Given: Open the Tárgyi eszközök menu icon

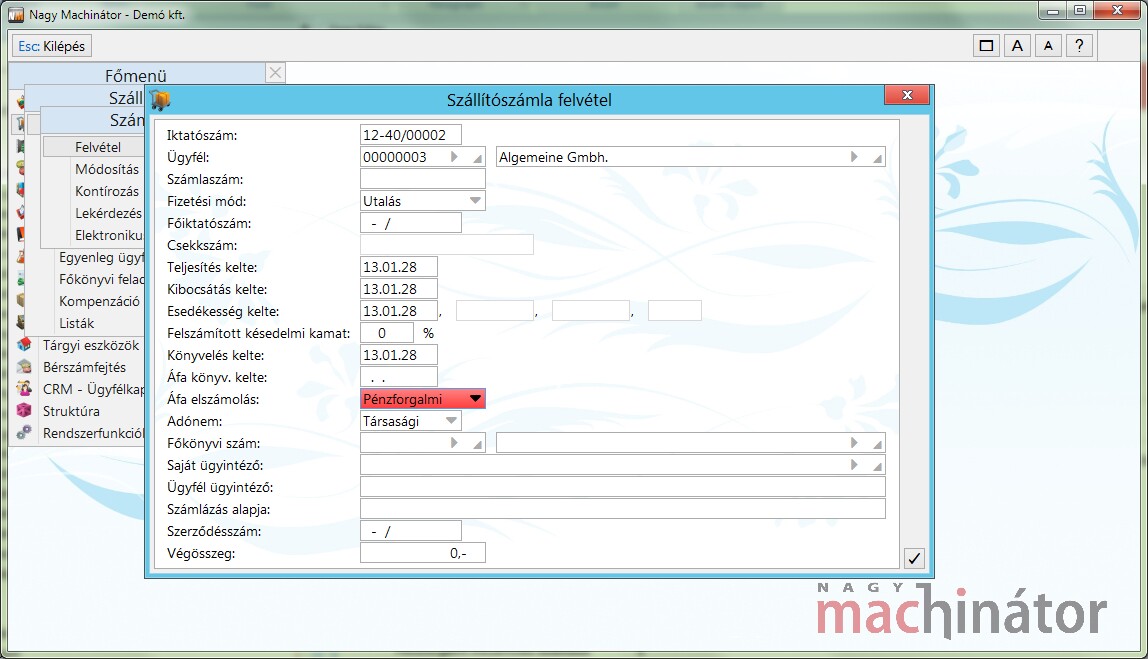Looking at the screenshot, I should pyautogui.click(x=24, y=345).
